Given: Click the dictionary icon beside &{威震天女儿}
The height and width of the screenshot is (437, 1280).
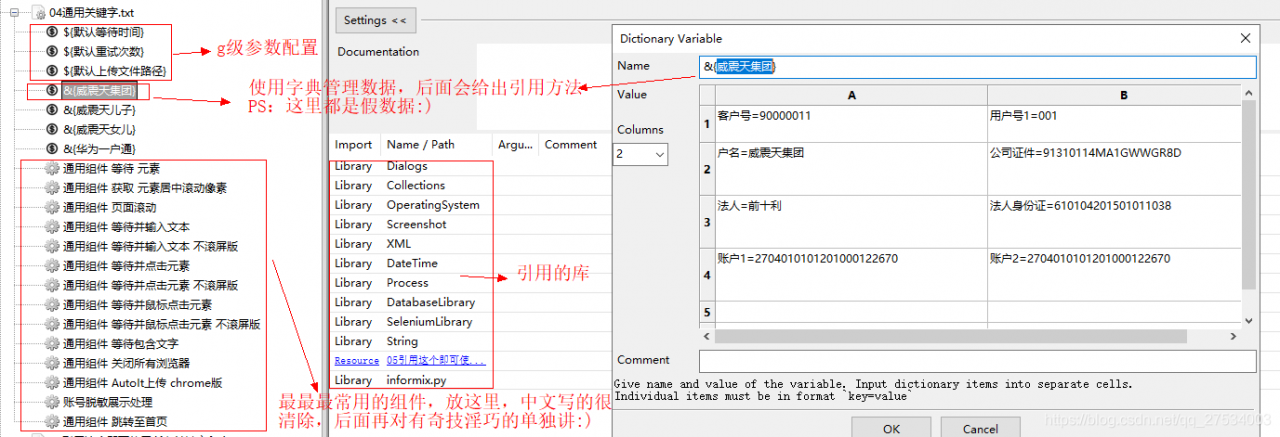Looking at the screenshot, I should (x=51, y=129).
